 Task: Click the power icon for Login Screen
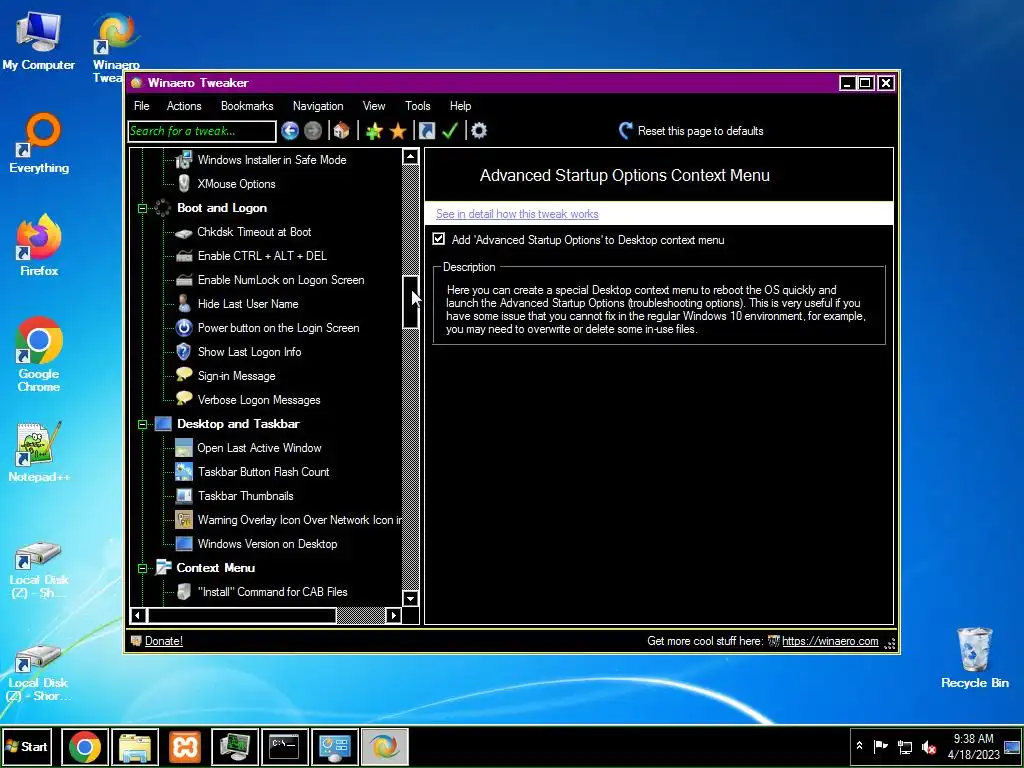pos(184,328)
